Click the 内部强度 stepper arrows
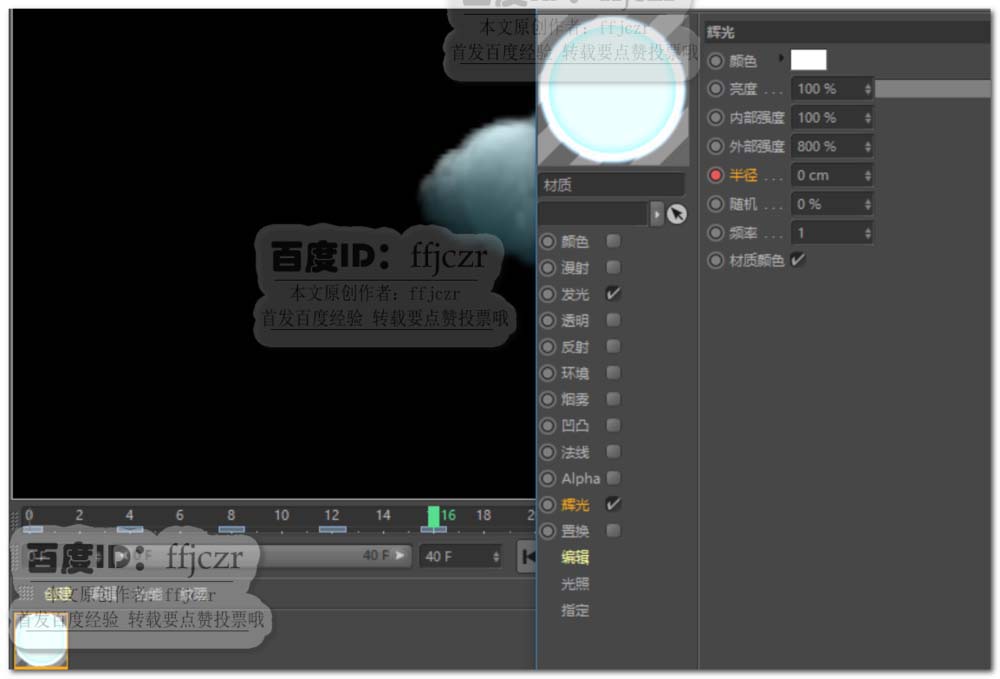This screenshot has width=1000, height=679. 867,118
